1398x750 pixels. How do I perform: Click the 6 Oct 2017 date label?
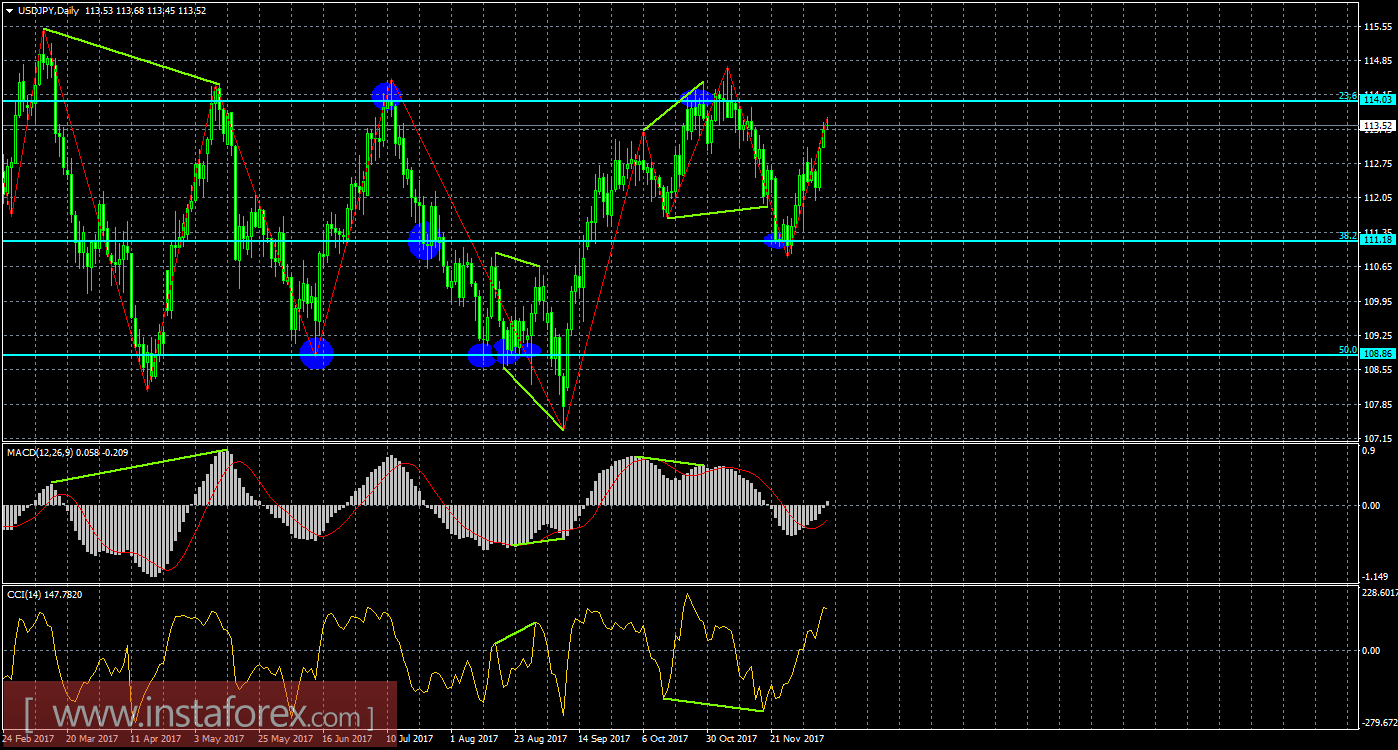(665, 739)
